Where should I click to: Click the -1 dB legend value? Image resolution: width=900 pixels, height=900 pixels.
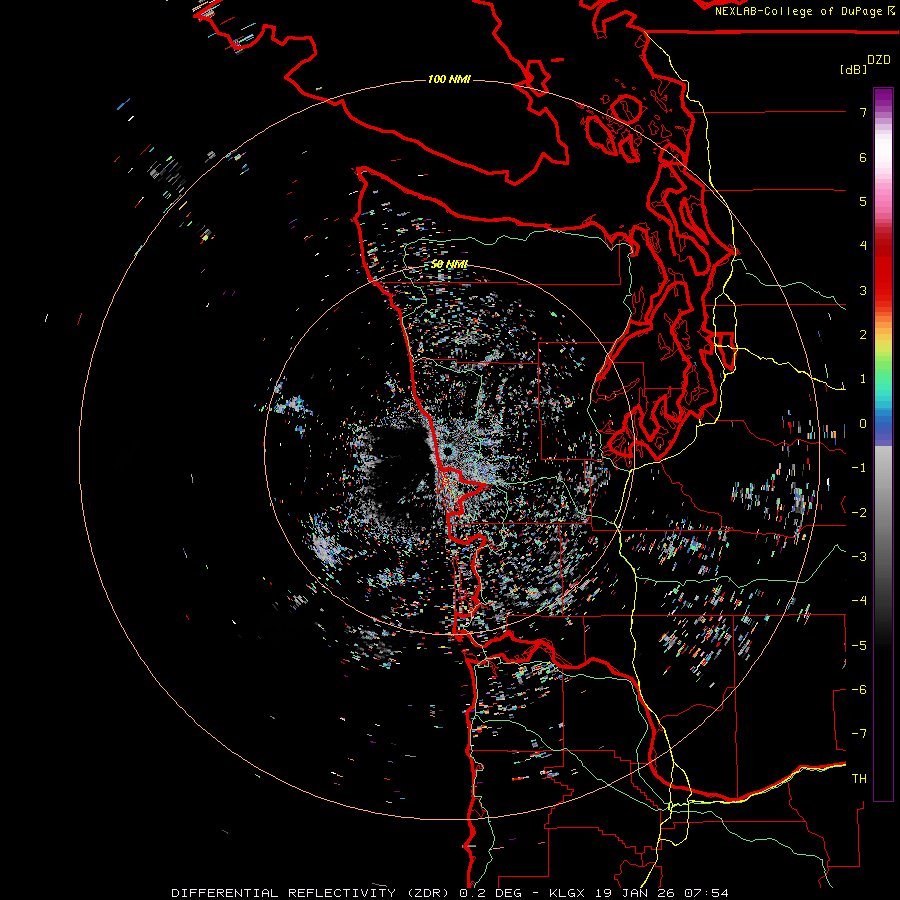point(859,468)
